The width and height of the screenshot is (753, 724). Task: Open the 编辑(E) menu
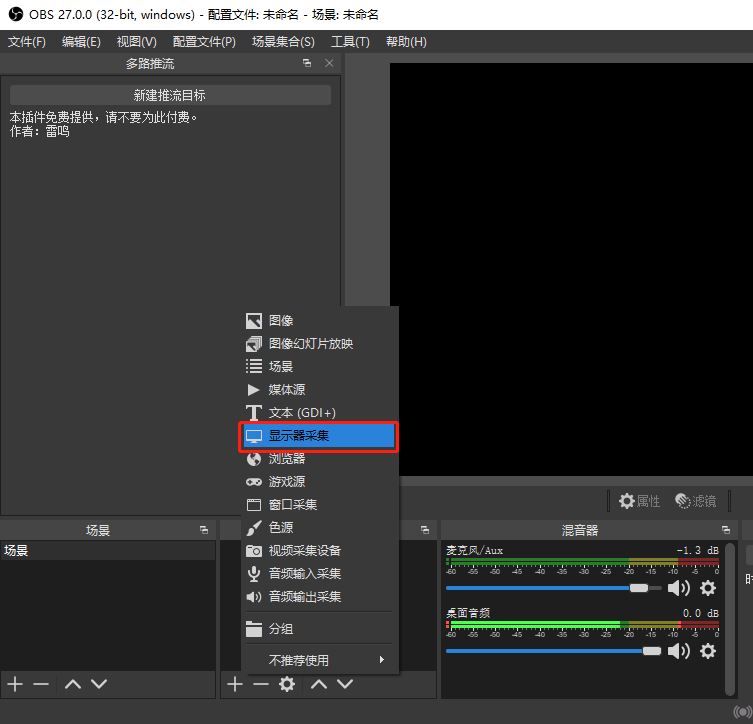coord(81,42)
